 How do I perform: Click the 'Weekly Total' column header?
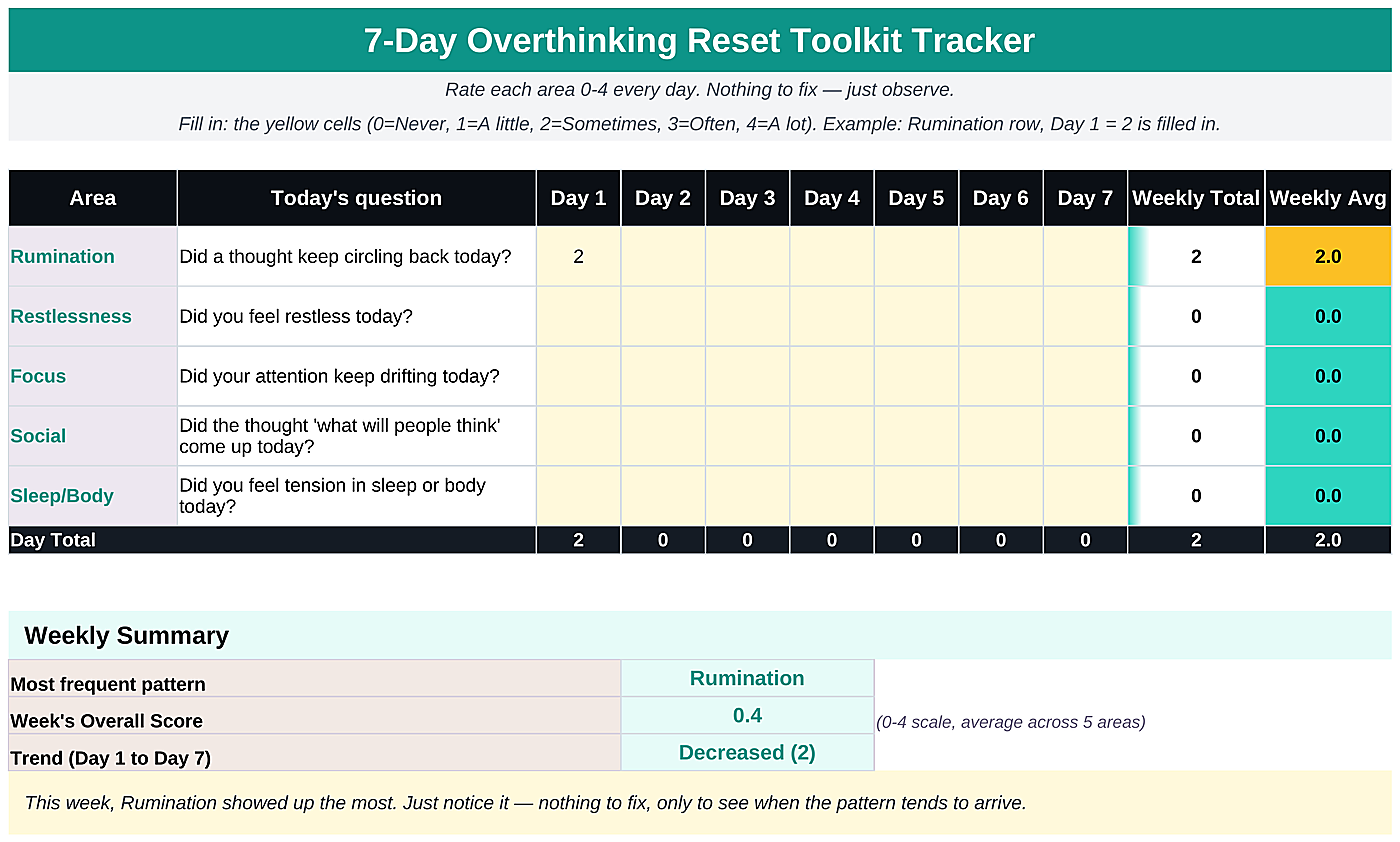tap(1196, 198)
